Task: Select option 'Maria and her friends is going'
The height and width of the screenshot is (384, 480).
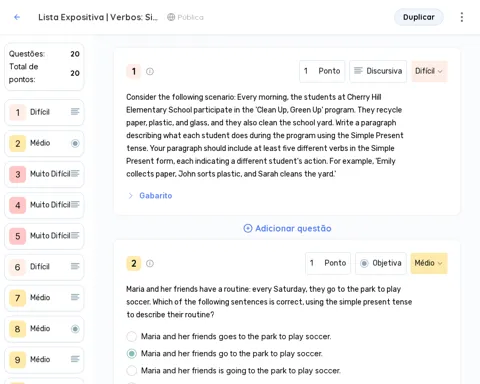Action: (132, 371)
